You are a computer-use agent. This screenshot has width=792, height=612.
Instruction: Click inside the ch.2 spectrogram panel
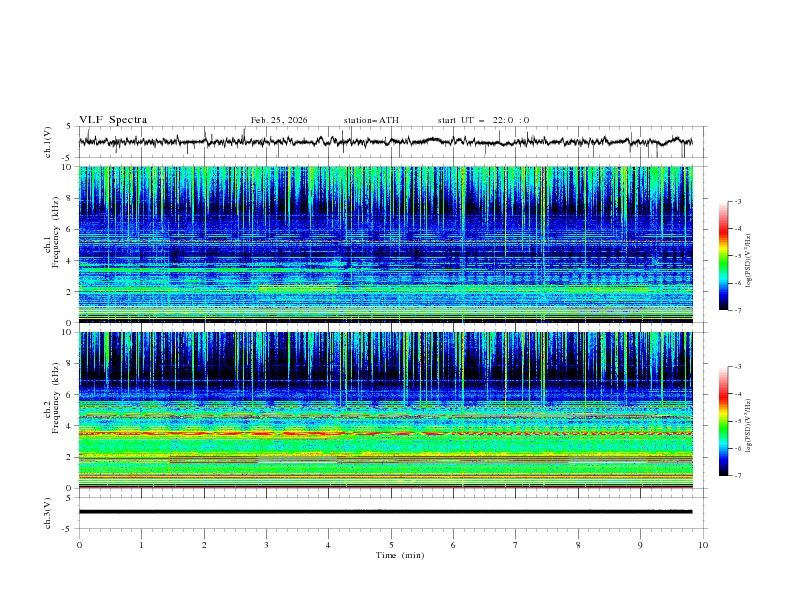tap(385, 410)
